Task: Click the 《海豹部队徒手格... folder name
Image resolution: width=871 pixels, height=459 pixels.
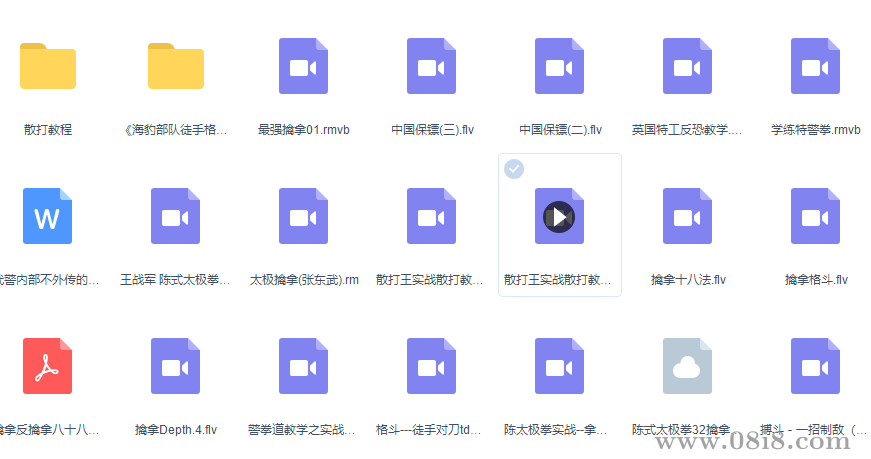Action: (x=176, y=130)
